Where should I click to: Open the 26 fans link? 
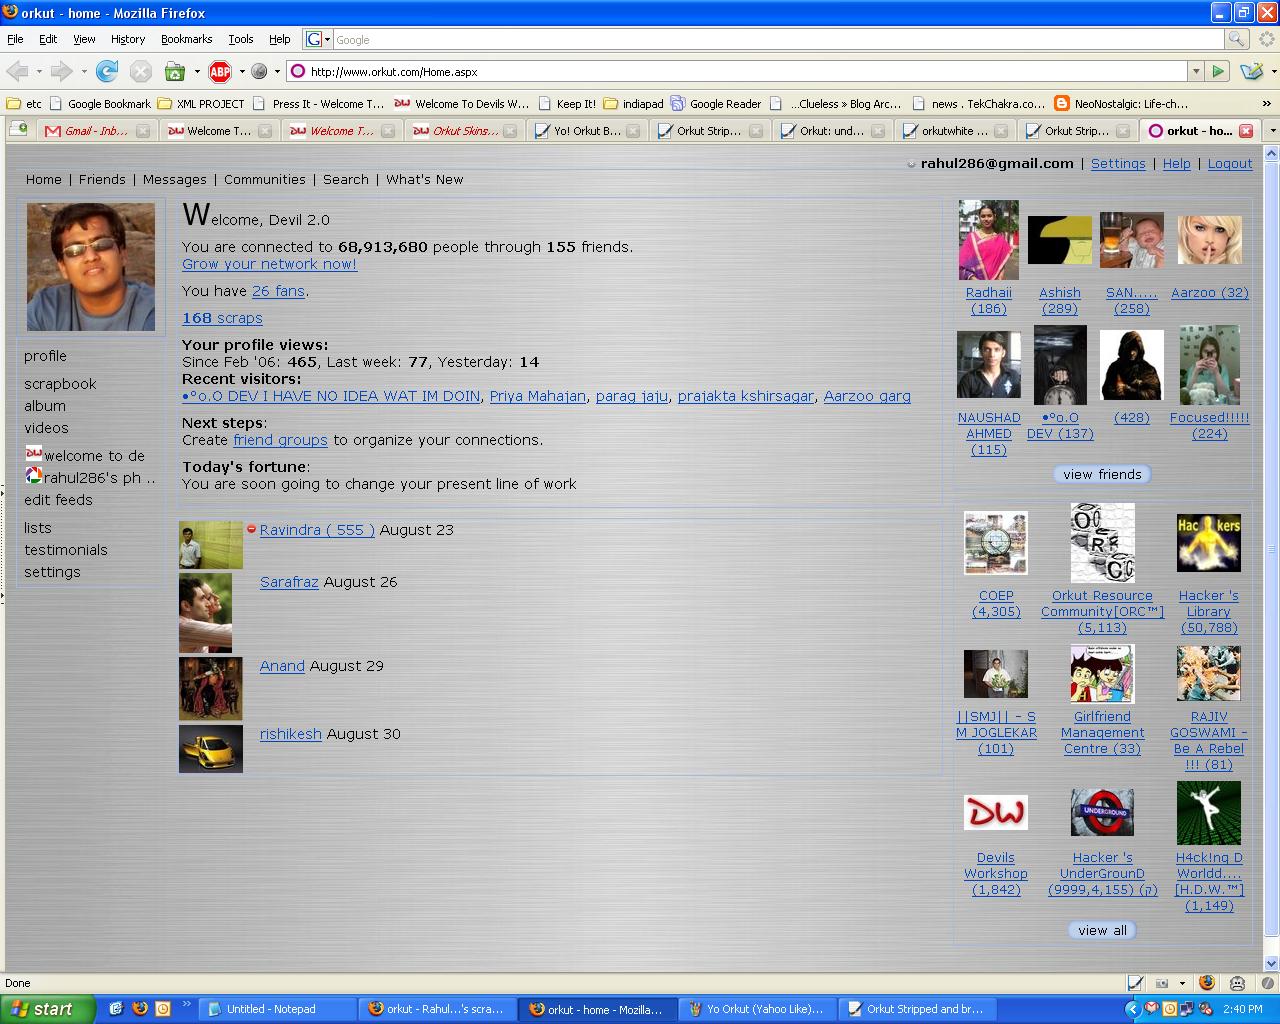coord(278,291)
